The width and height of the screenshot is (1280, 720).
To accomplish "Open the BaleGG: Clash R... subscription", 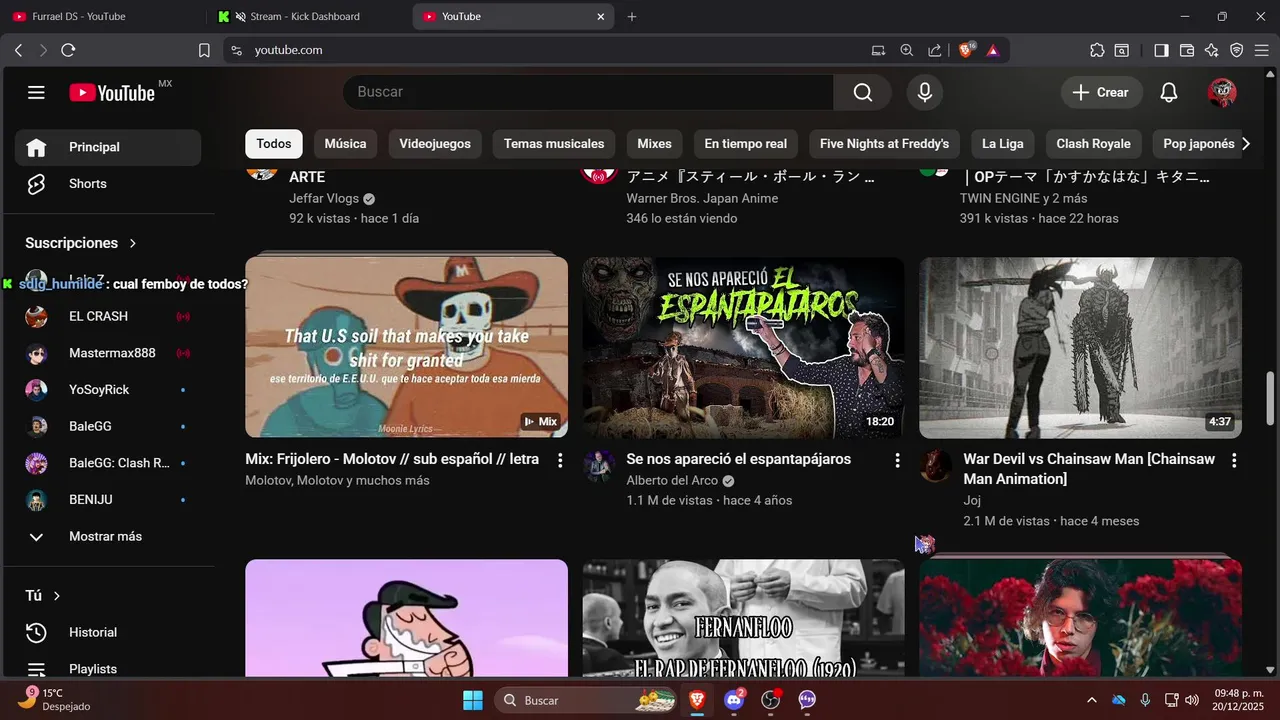I will coord(108,463).
